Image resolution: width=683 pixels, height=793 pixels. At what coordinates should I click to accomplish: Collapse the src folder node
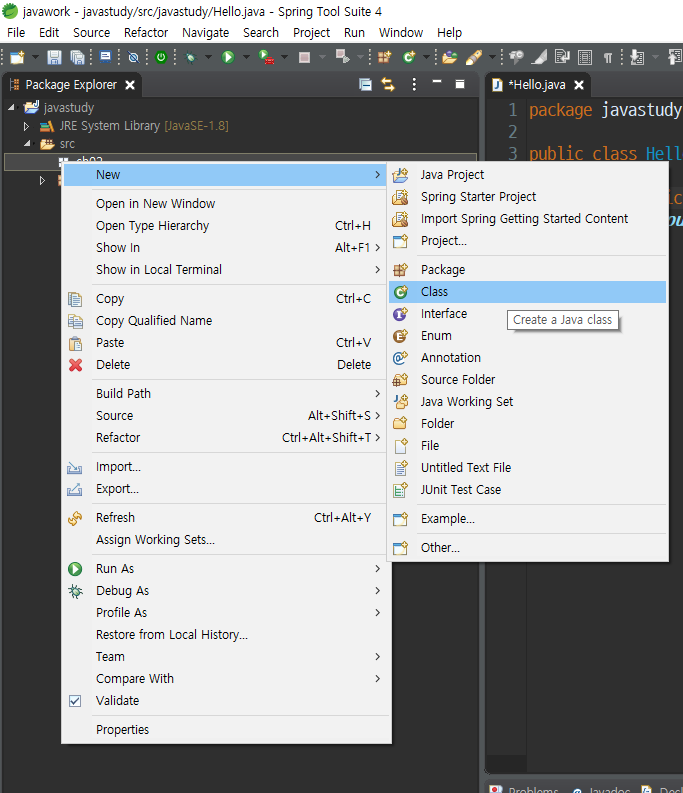click(x=27, y=144)
